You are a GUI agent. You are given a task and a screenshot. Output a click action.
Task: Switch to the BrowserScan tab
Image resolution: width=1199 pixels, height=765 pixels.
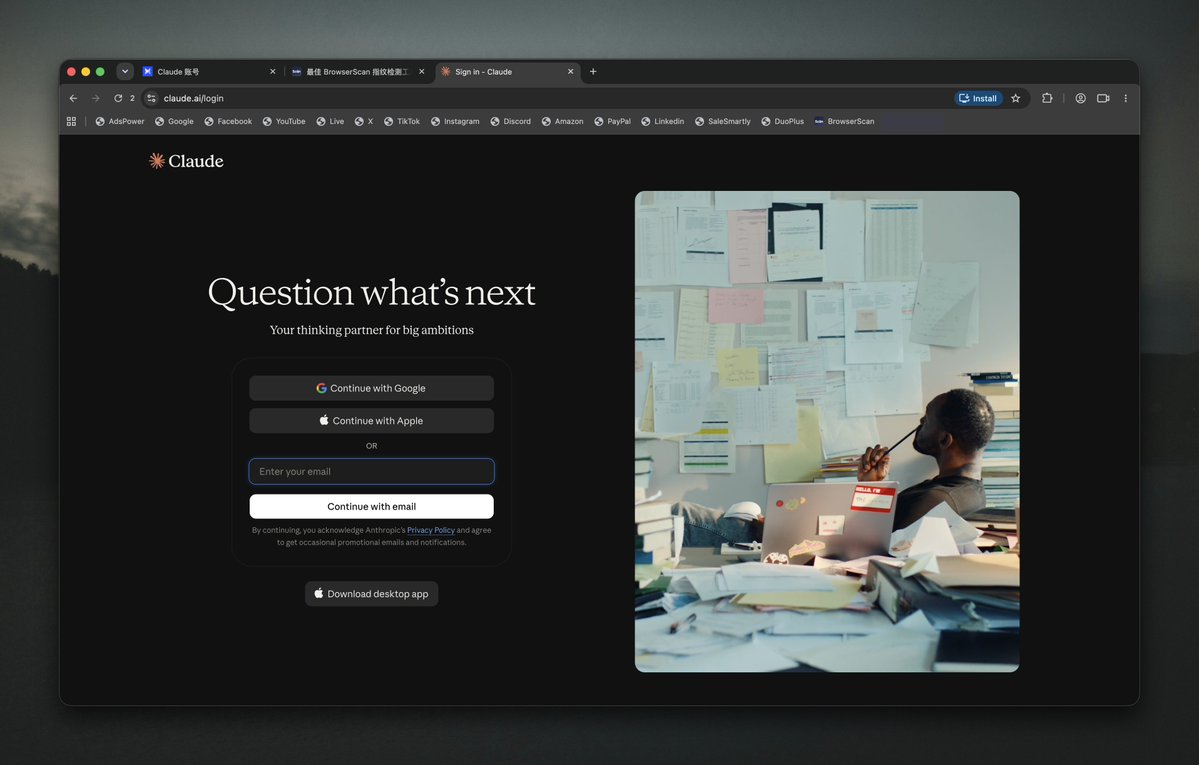coord(358,71)
